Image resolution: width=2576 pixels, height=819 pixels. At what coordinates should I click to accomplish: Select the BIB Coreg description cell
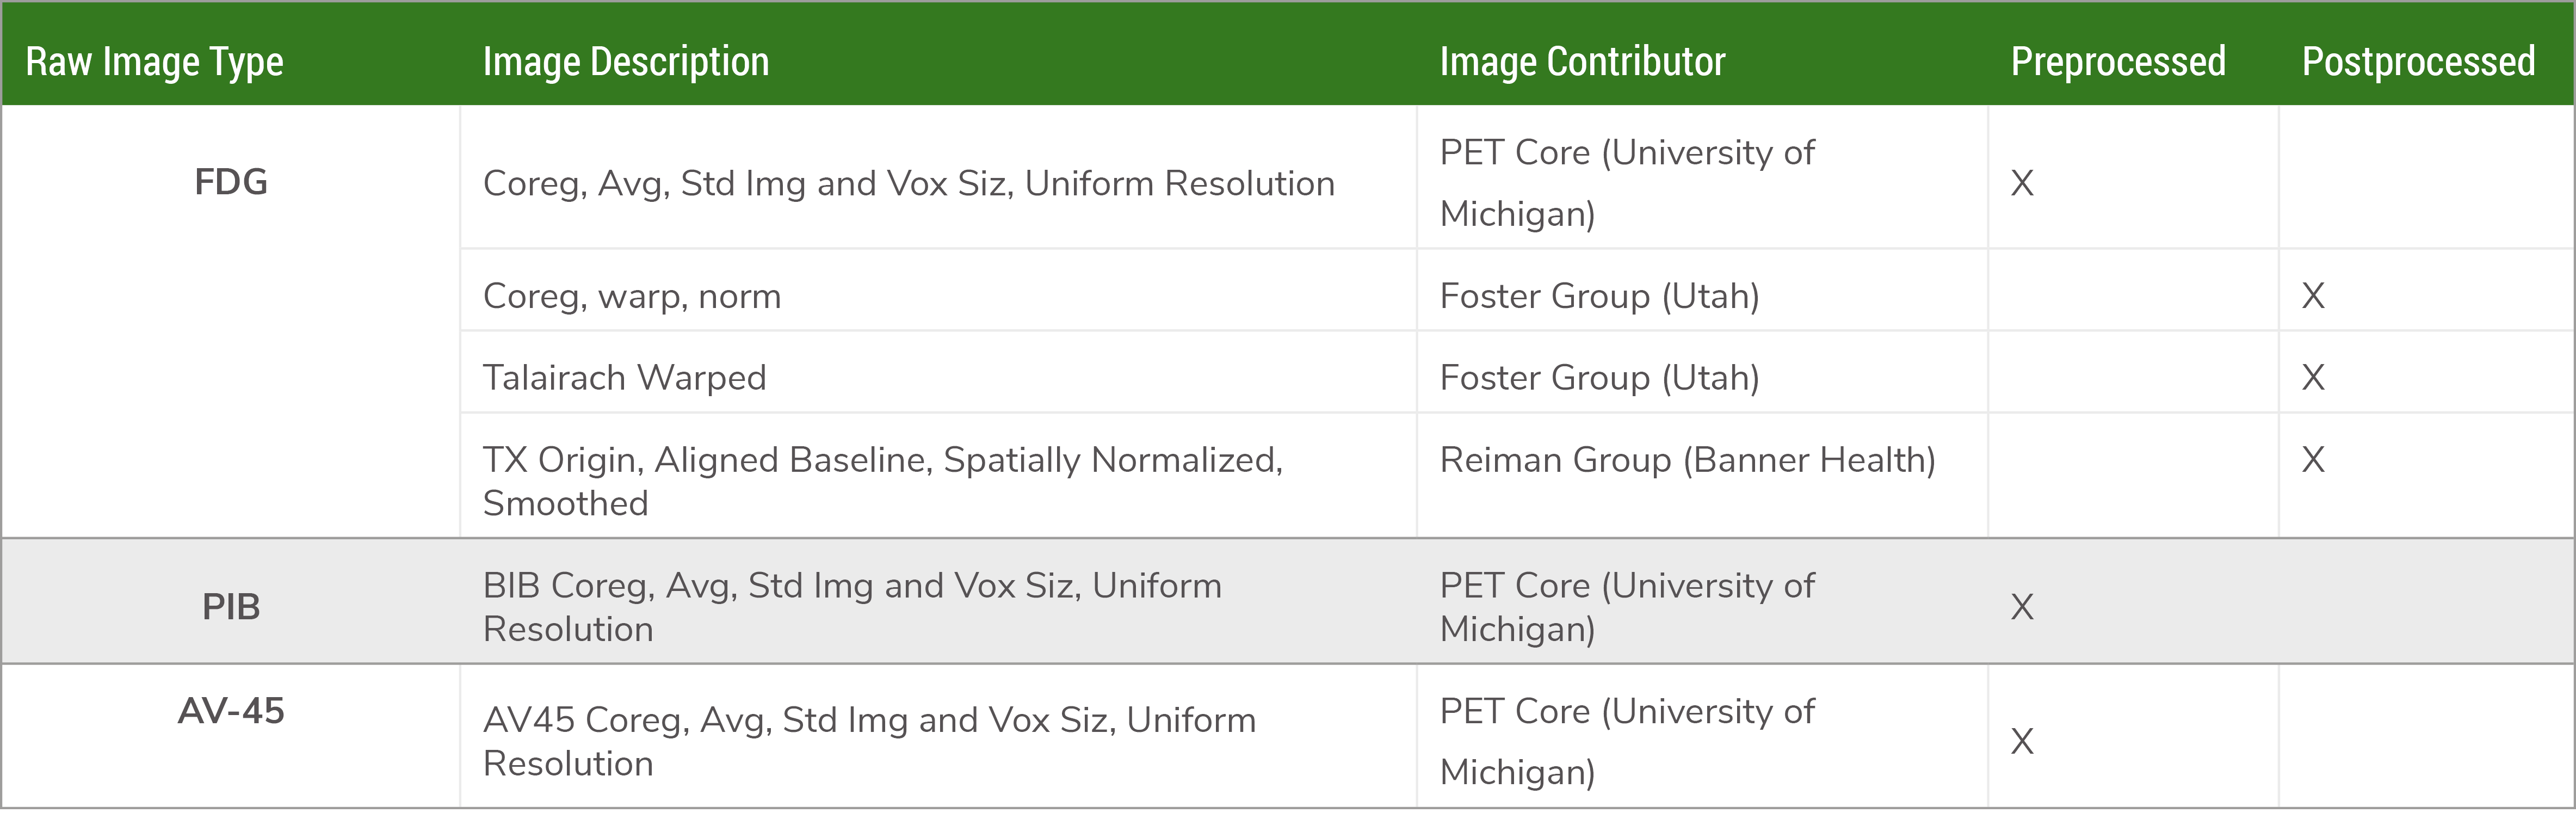click(x=852, y=607)
